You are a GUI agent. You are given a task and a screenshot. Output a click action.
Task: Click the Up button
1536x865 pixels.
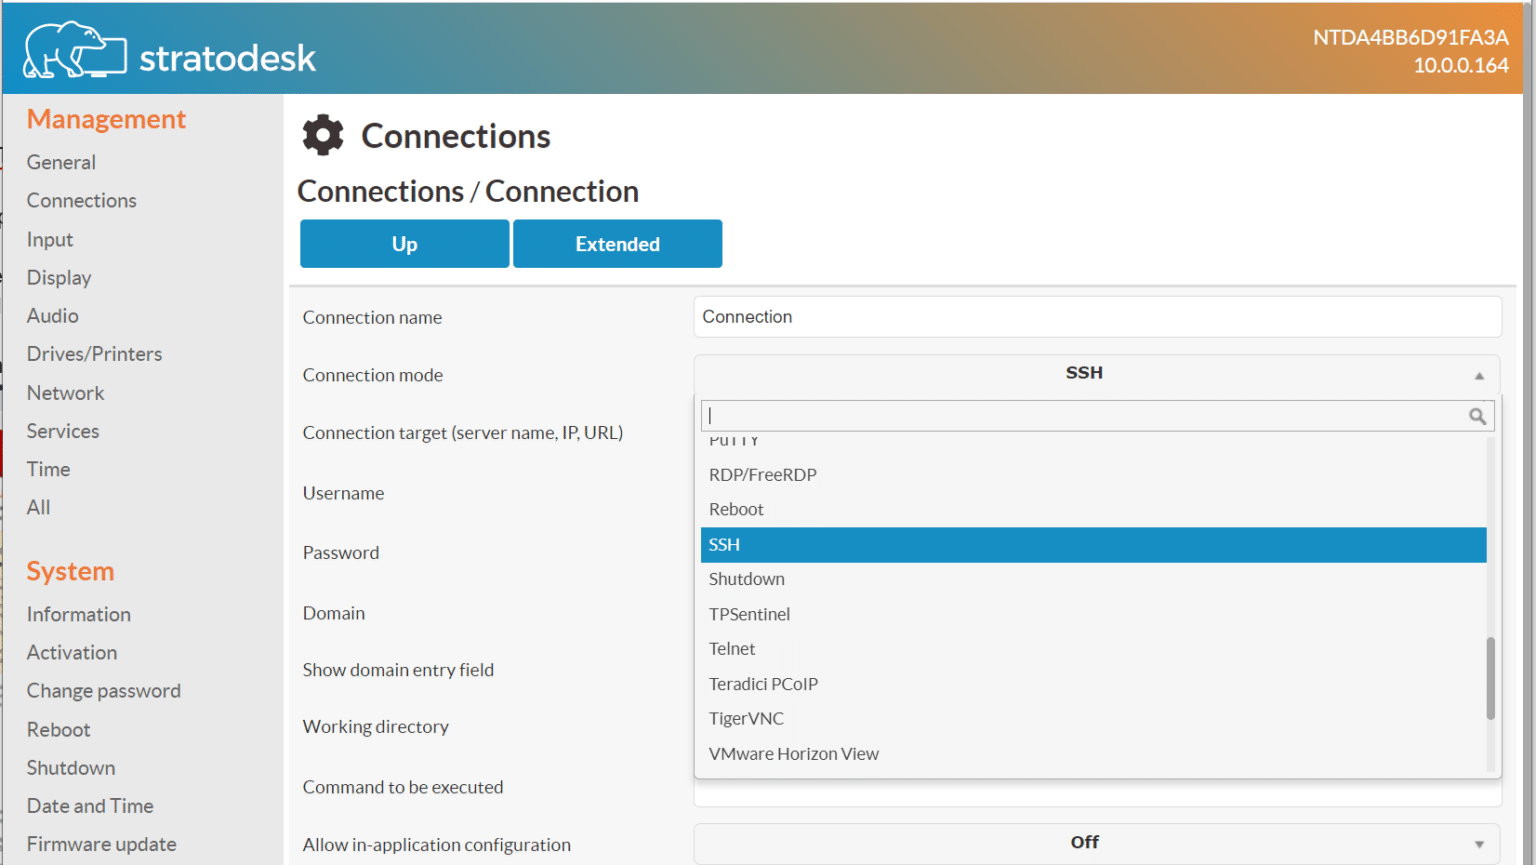coord(405,244)
